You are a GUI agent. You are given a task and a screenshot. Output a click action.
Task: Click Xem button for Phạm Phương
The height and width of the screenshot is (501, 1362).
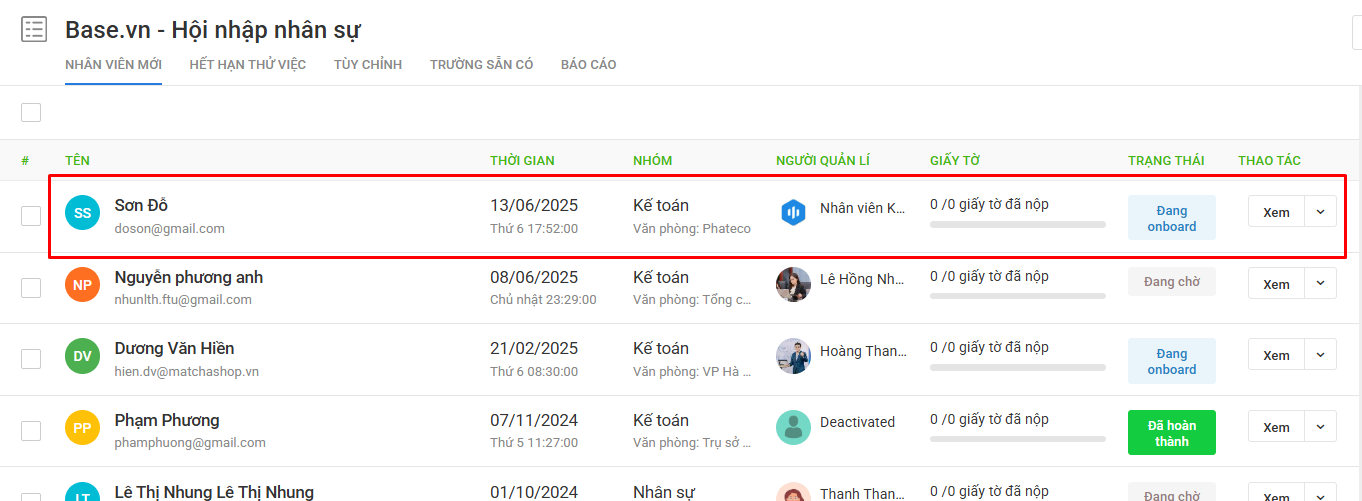coord(1276,427)
